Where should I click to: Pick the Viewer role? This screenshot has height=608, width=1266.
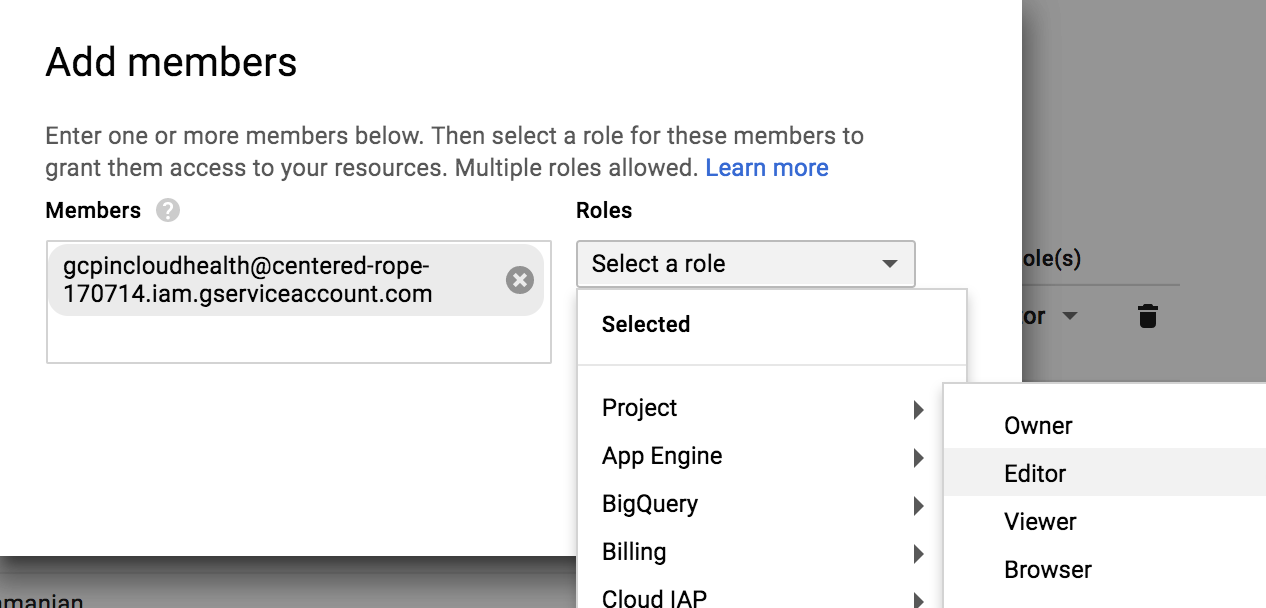coord(1040,522)
